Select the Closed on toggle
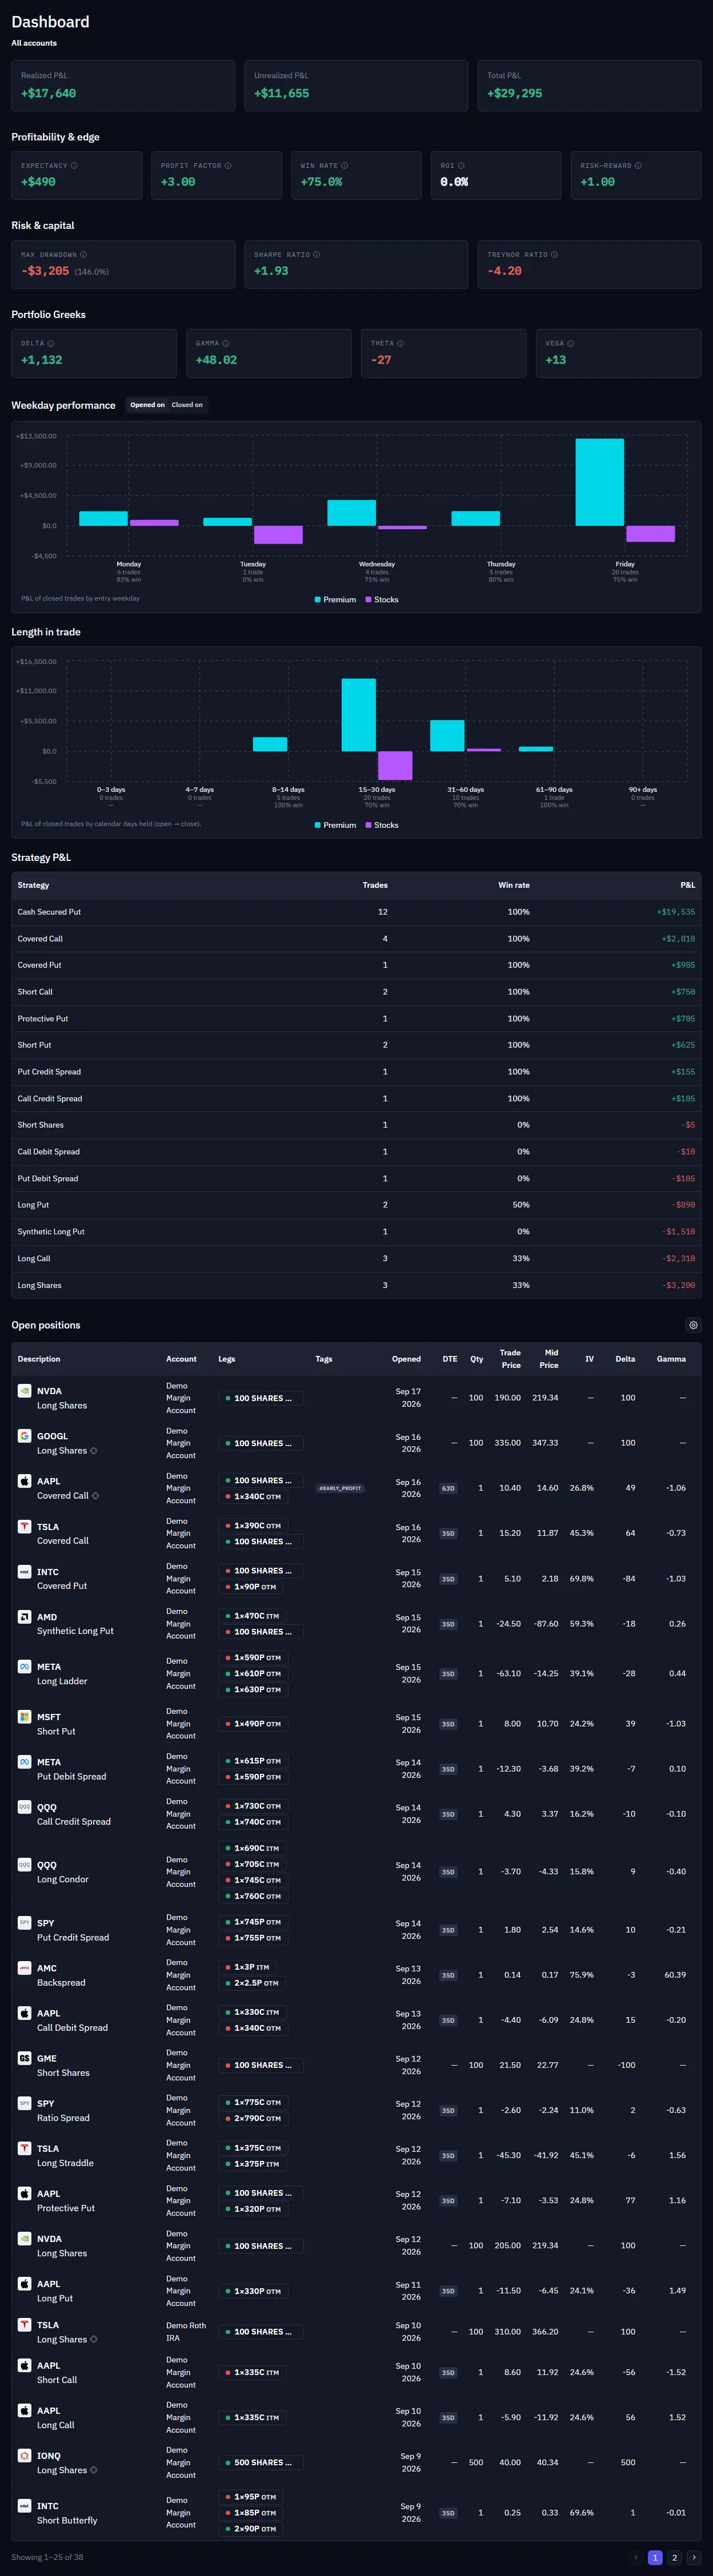The height and width of the screenshot is (2576, 713). click(187, 405)
